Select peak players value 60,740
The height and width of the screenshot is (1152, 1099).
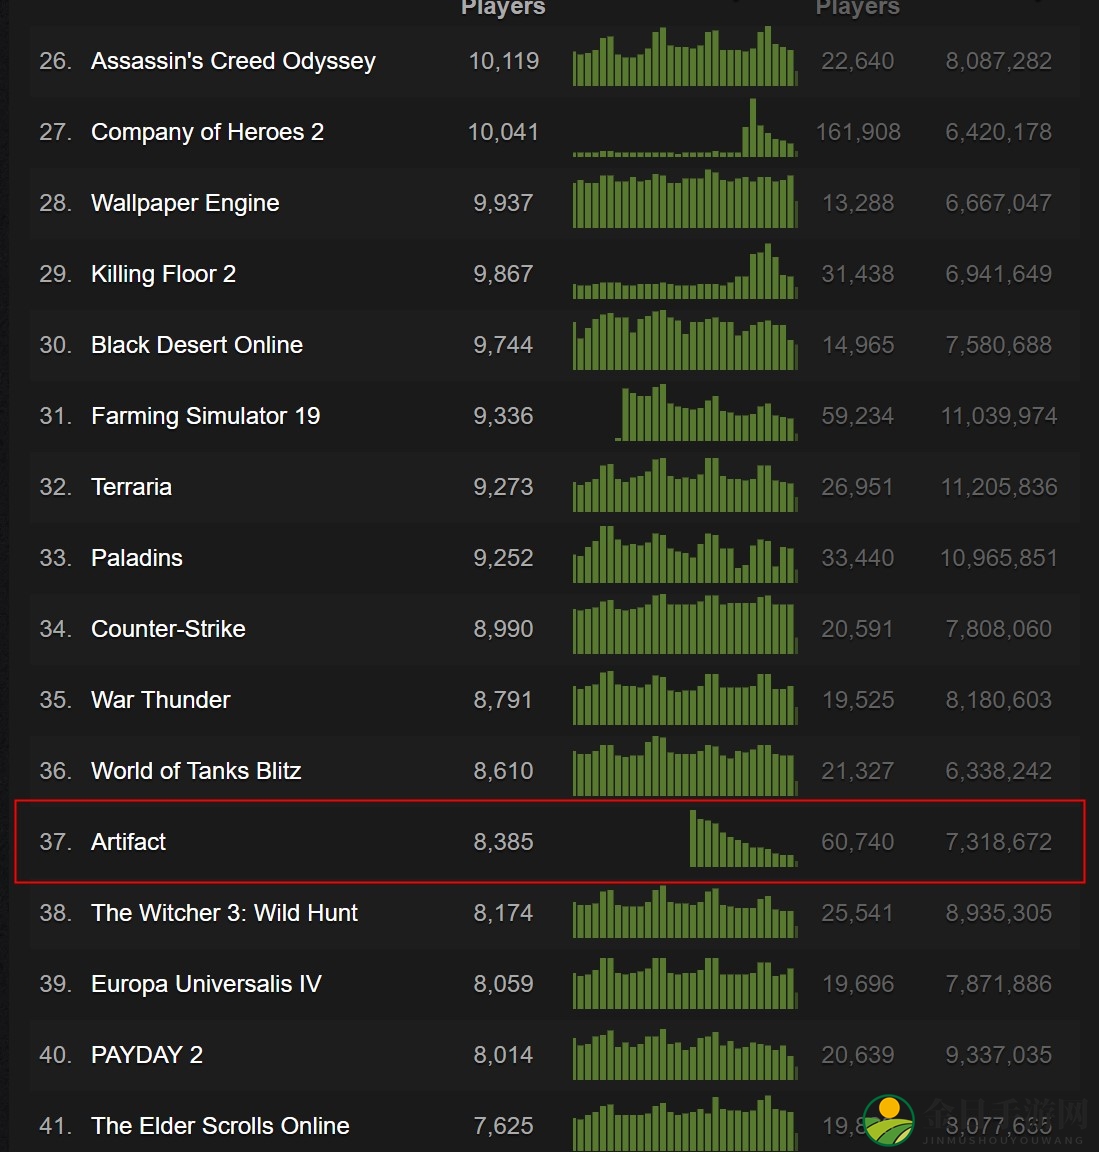point(858,842)
